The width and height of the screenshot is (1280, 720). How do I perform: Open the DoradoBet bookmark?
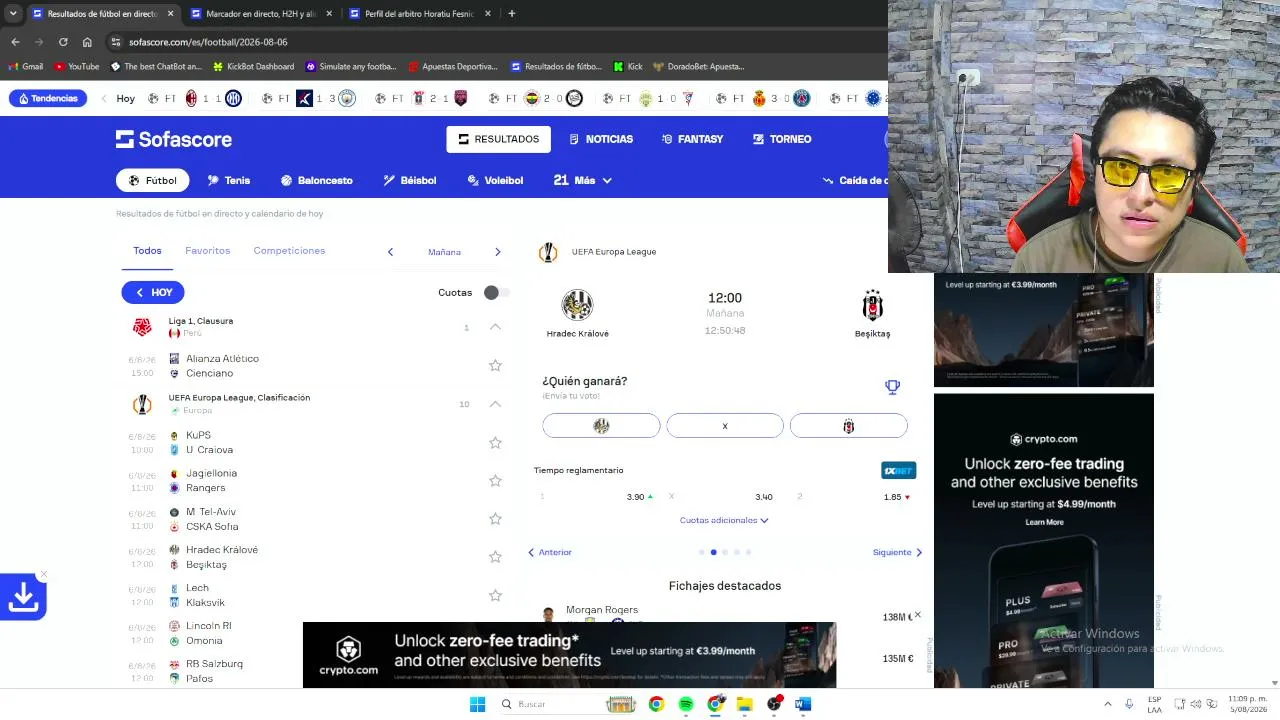[x=698, y=67]
